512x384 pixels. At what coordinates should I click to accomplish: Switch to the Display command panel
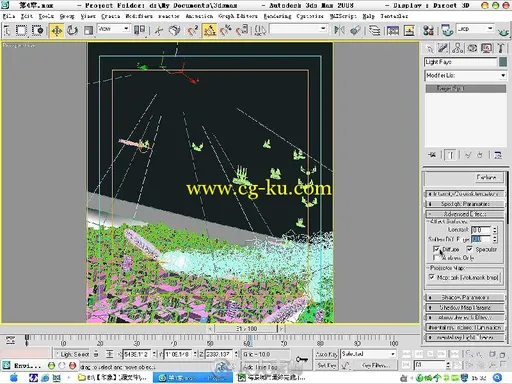point(486,49)
